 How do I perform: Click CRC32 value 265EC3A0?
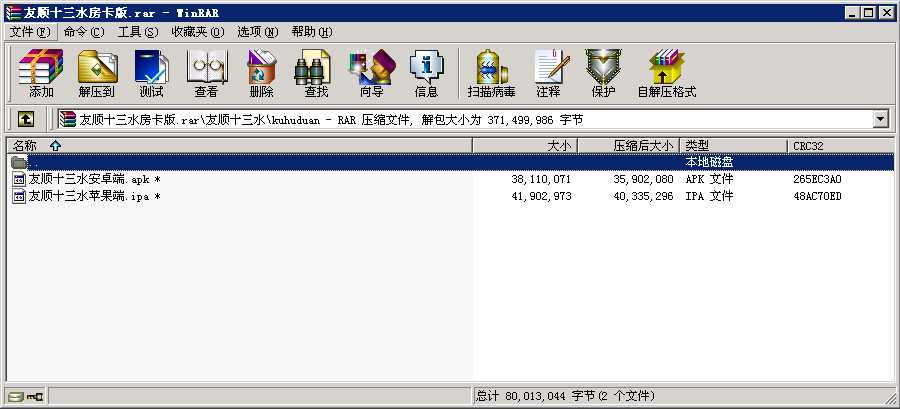(x=817, y=180)
